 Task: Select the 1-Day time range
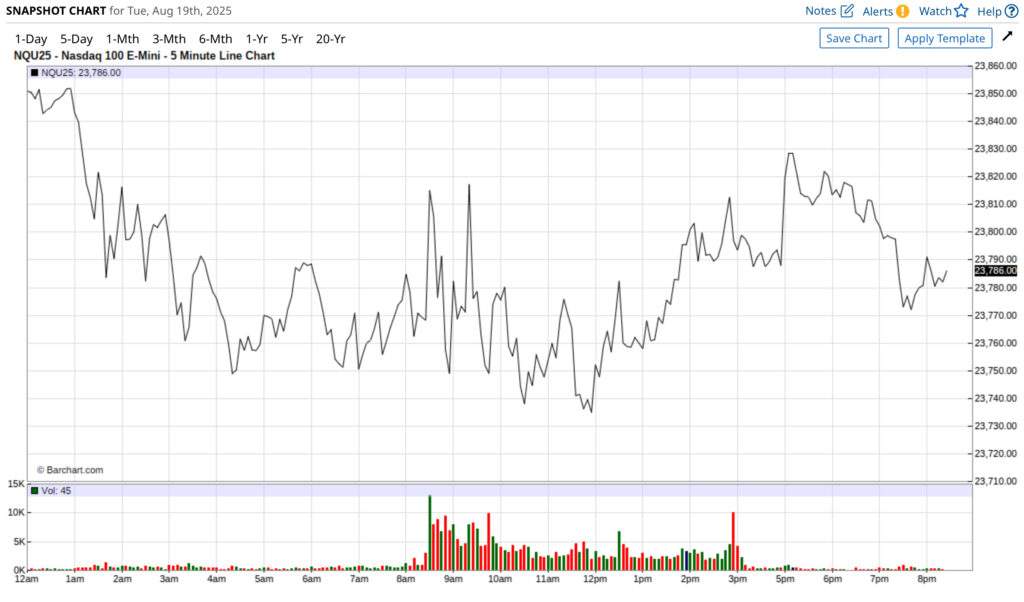(x=31, y=39)
